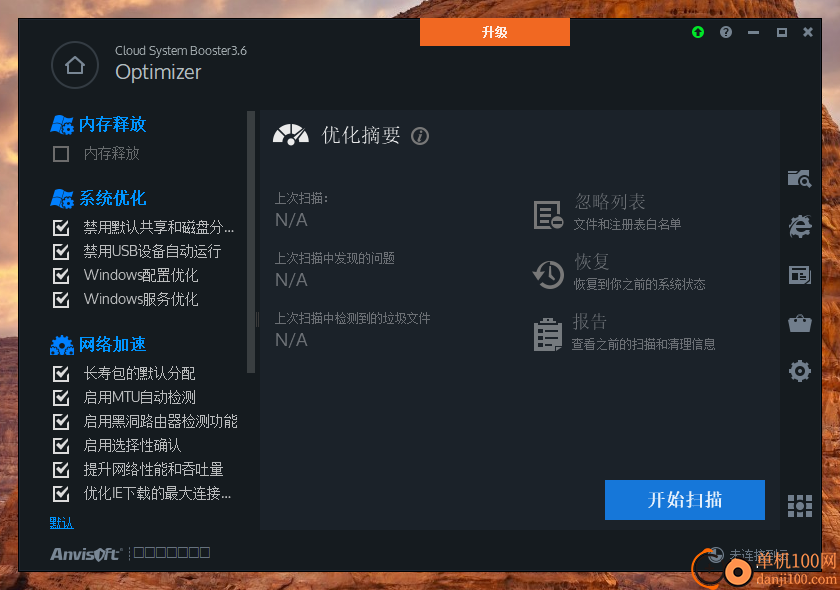Click the speedometer icon beside 优化摘要
Screen dimensions: 840x590
291,135
